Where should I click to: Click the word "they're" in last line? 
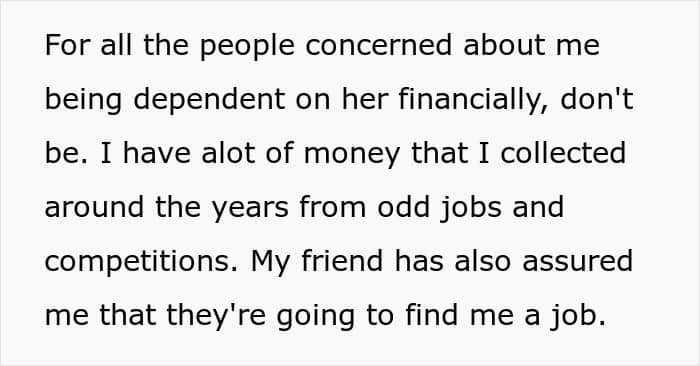click(216, 317)
